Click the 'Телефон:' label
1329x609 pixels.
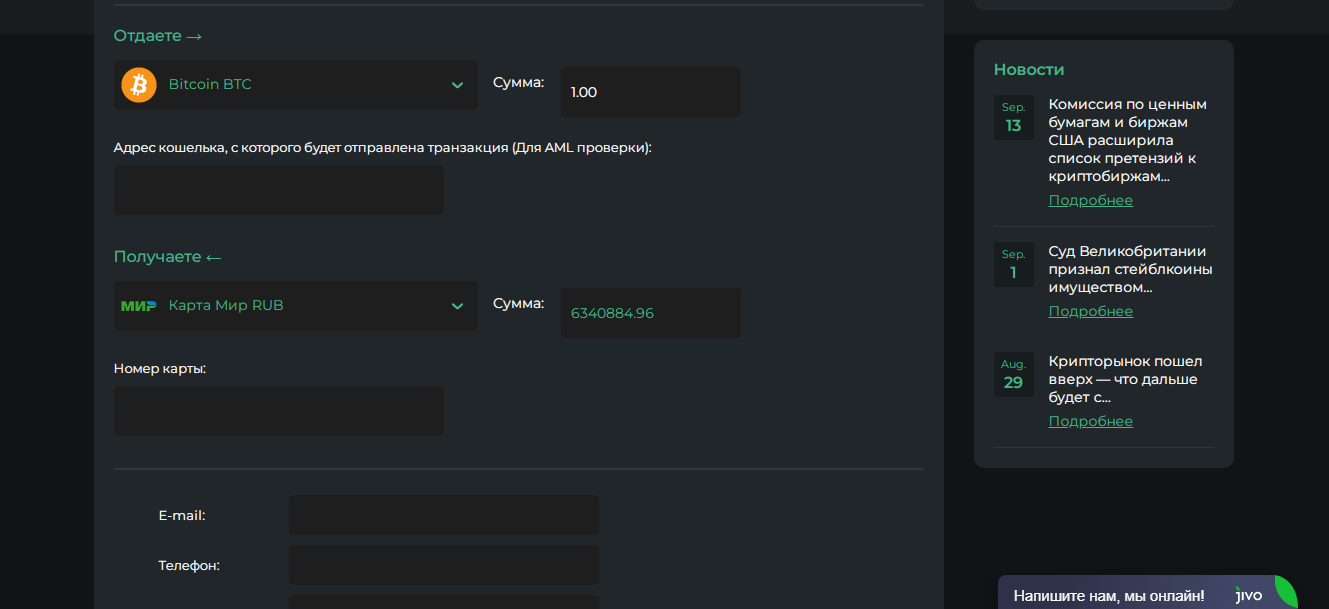point(189,566)
